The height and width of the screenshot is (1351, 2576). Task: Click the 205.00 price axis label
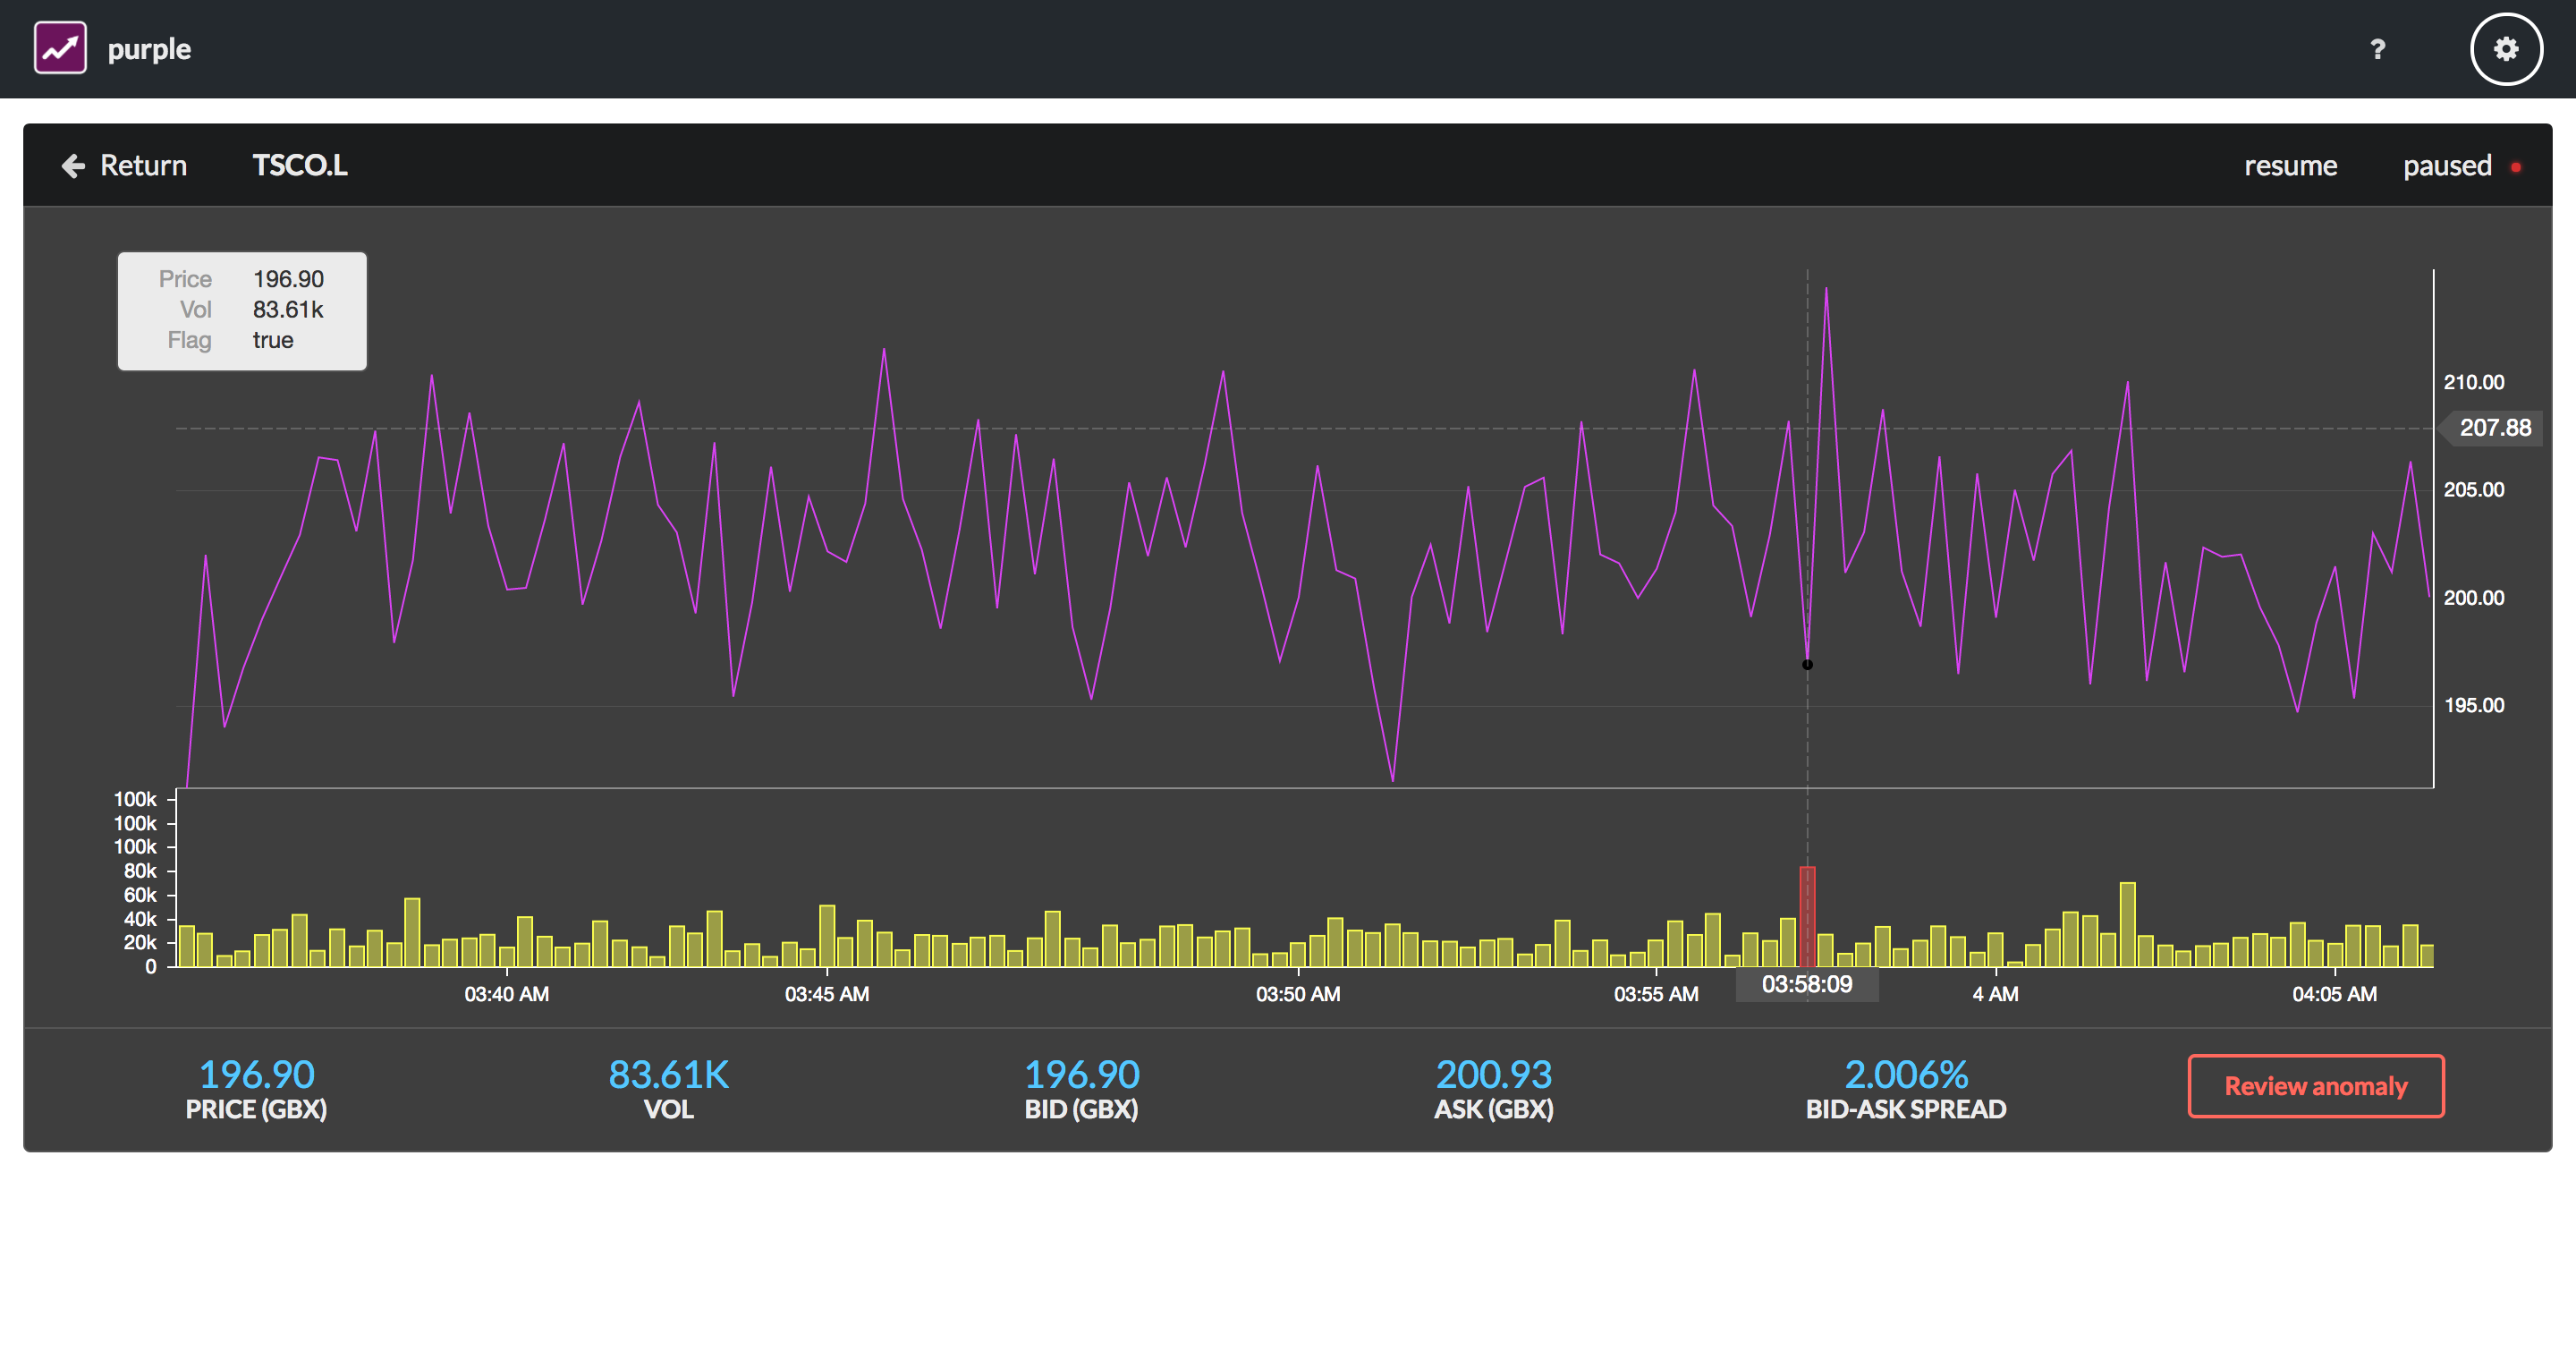click(2474, 490)
